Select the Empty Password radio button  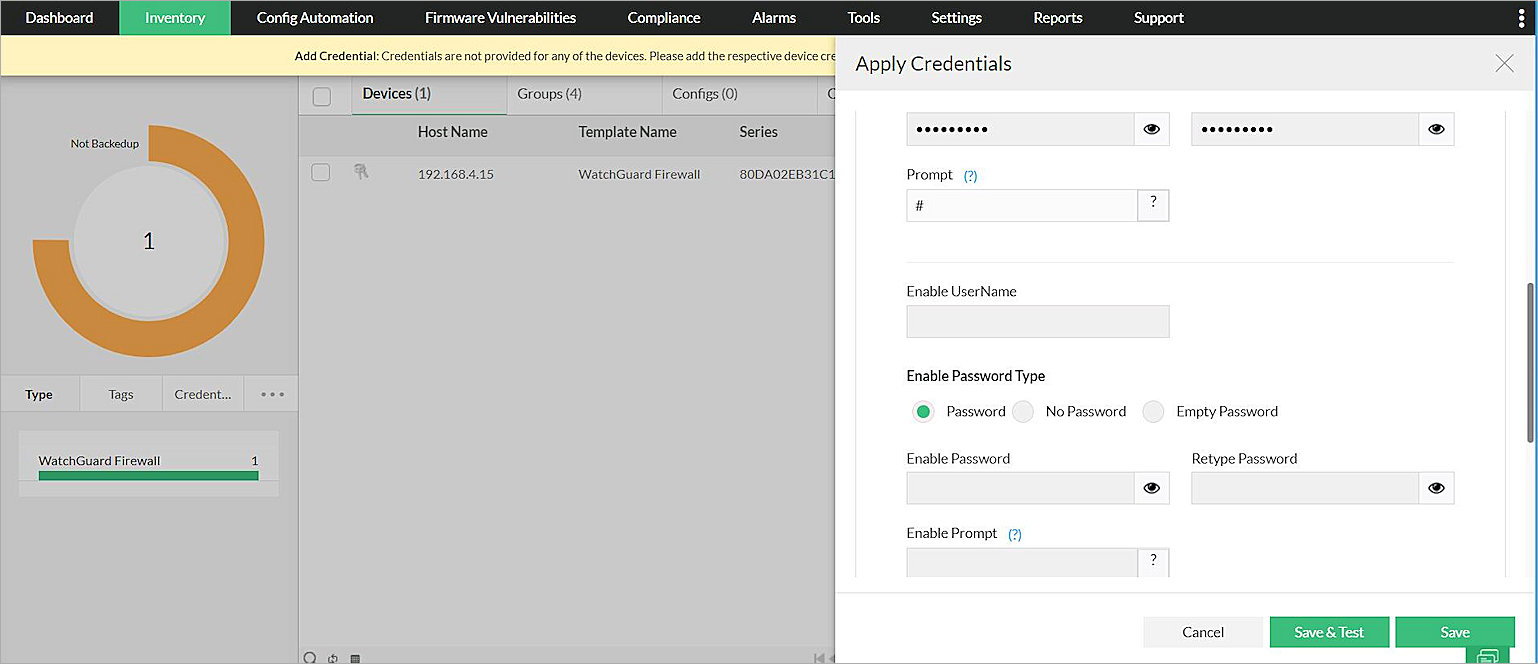[1153, 411]
